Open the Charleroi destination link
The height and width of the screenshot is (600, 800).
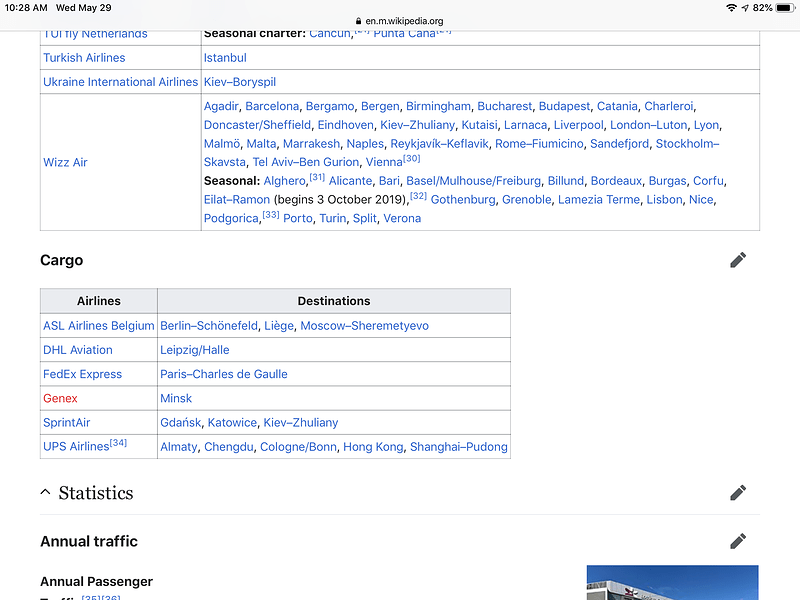click(669, 106)
